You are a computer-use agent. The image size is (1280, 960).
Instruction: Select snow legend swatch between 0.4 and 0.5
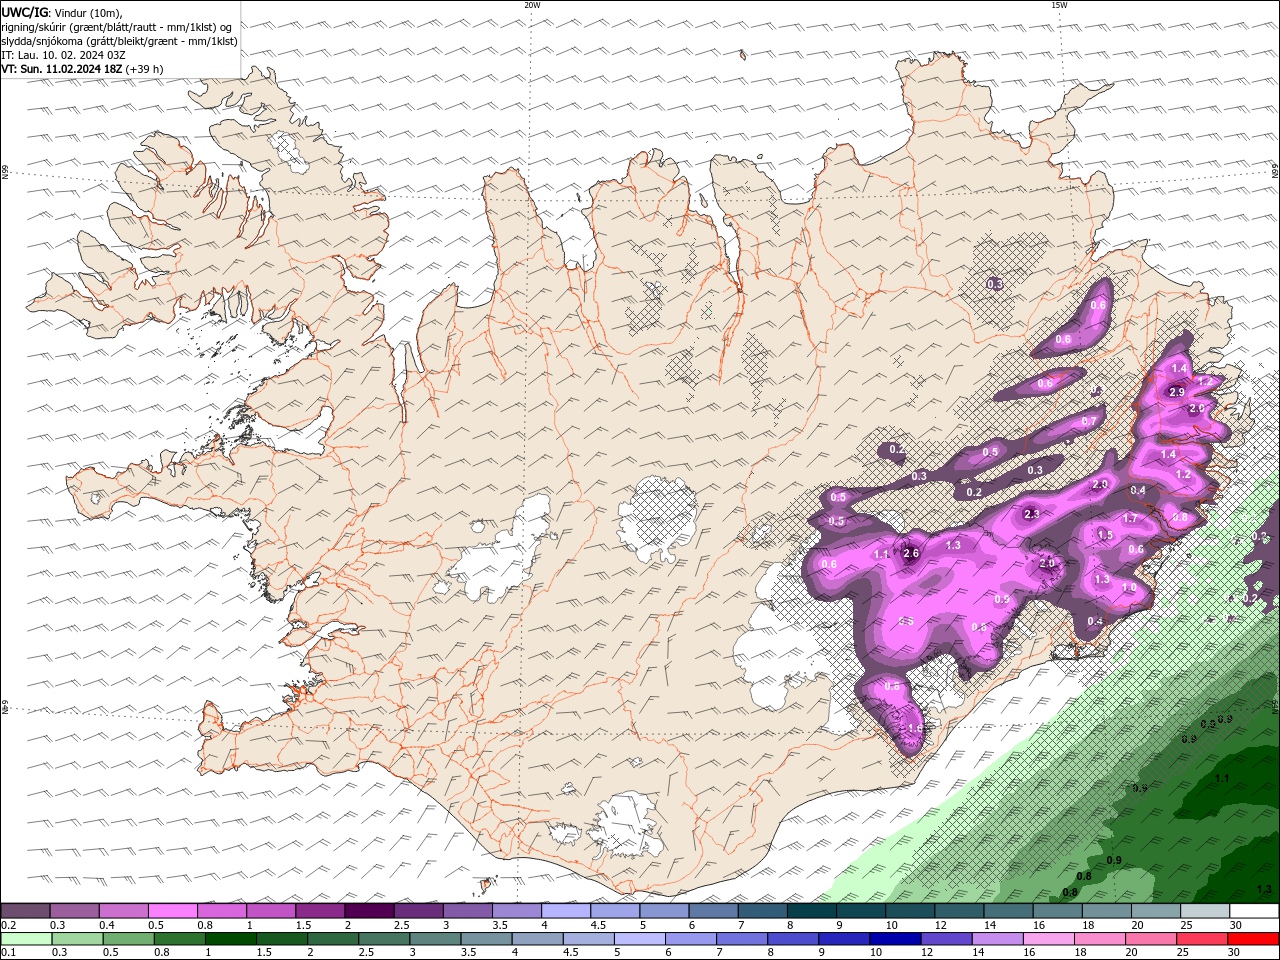pyautogui.click(x=123, y=911)
